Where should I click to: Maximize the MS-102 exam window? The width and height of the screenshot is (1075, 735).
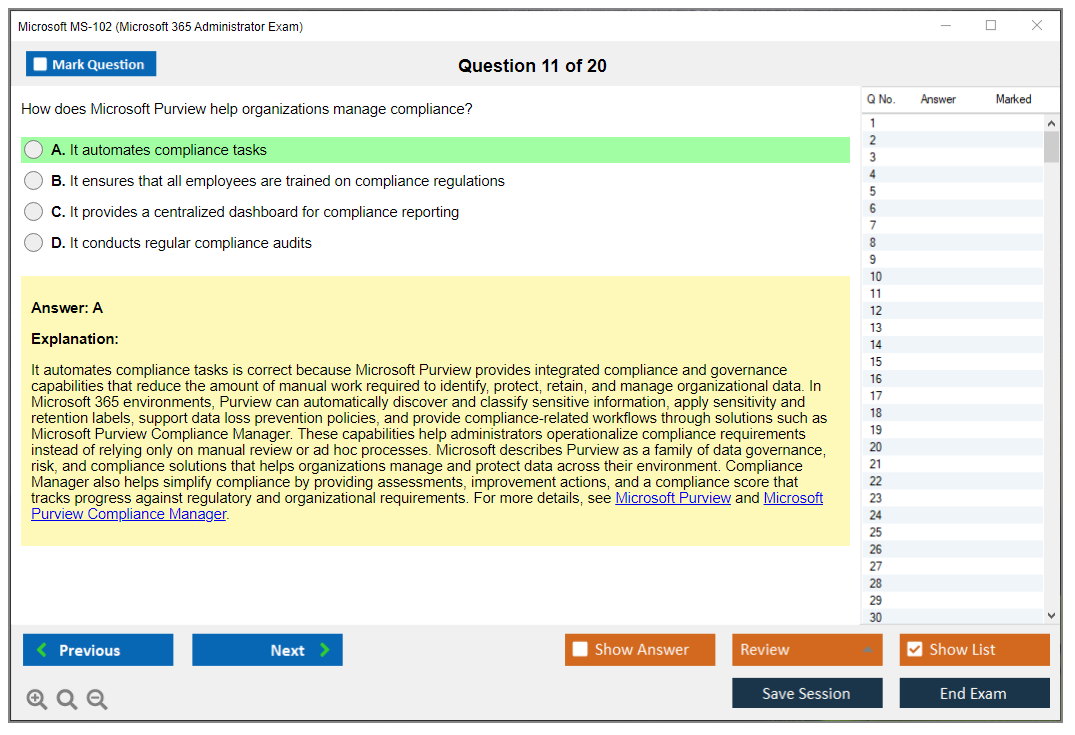pos(991,25)
